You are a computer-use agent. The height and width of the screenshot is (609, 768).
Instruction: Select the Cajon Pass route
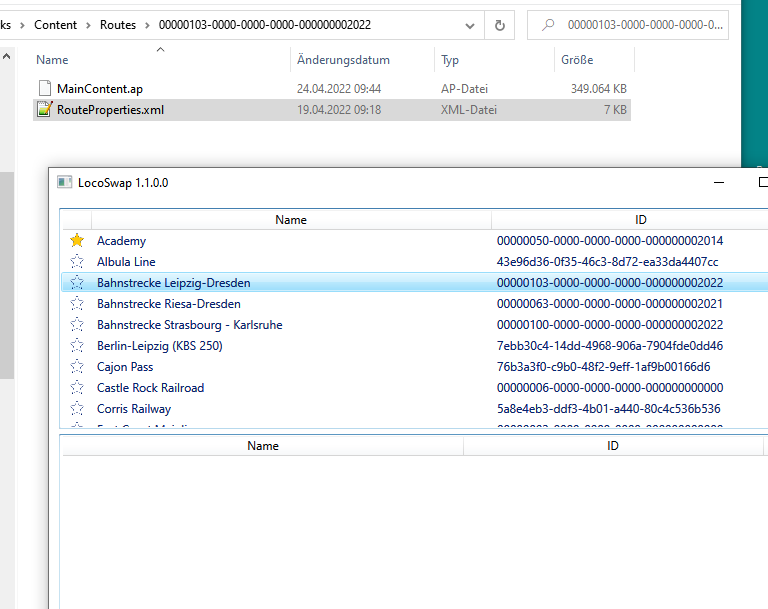point(415,367)
